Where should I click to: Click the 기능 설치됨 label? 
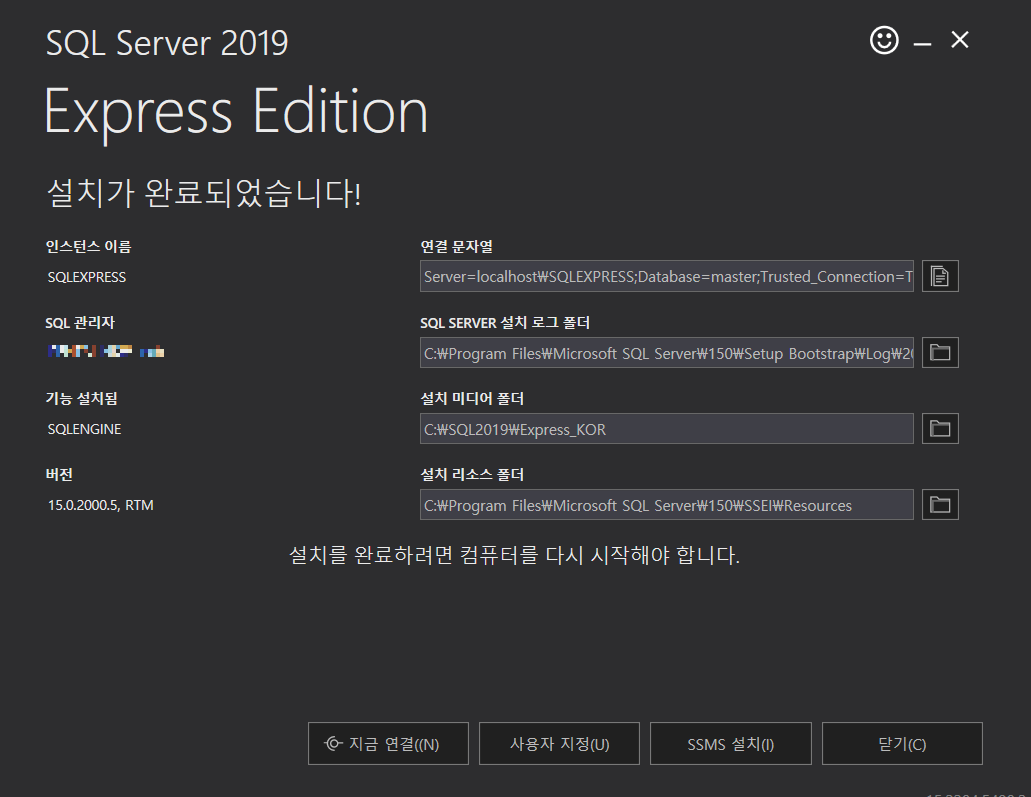coord(82,398)
